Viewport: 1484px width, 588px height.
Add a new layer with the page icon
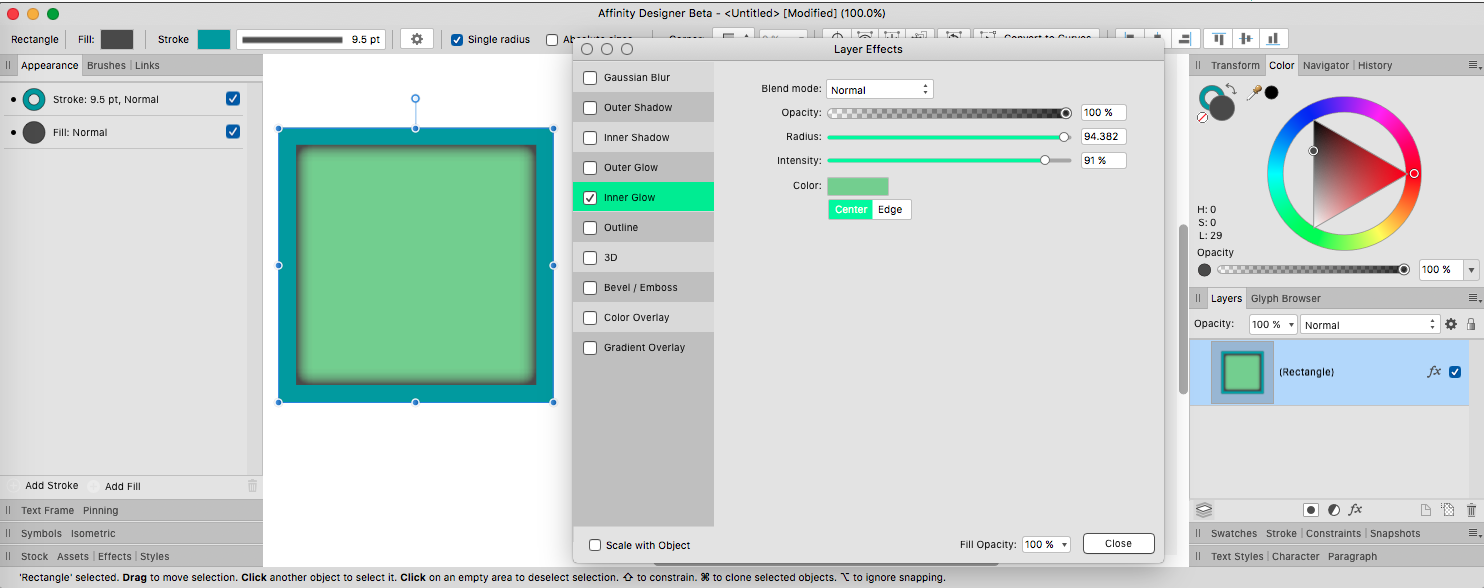1424,509
